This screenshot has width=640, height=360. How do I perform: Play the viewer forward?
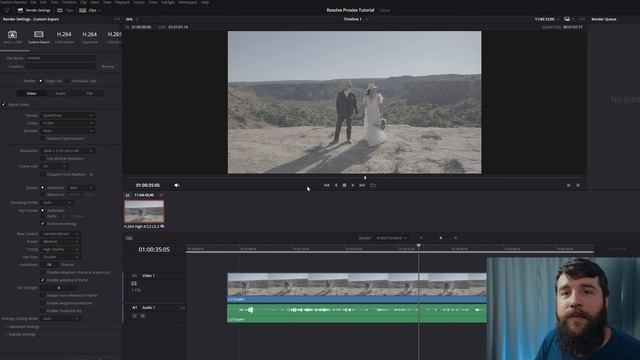tap(353, 185)
